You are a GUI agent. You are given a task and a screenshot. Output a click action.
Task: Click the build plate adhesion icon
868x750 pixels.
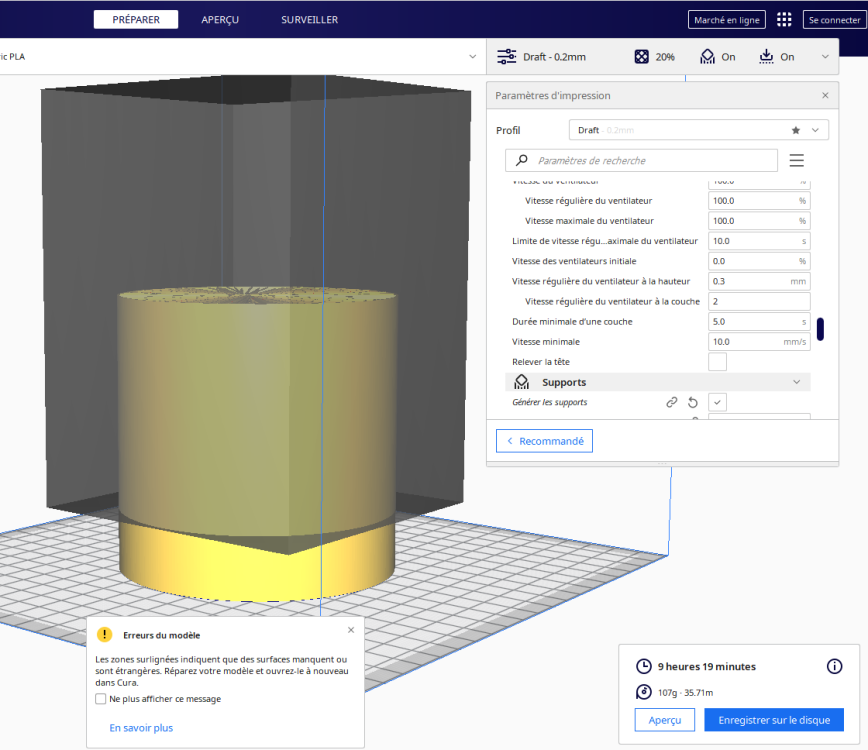766,57
